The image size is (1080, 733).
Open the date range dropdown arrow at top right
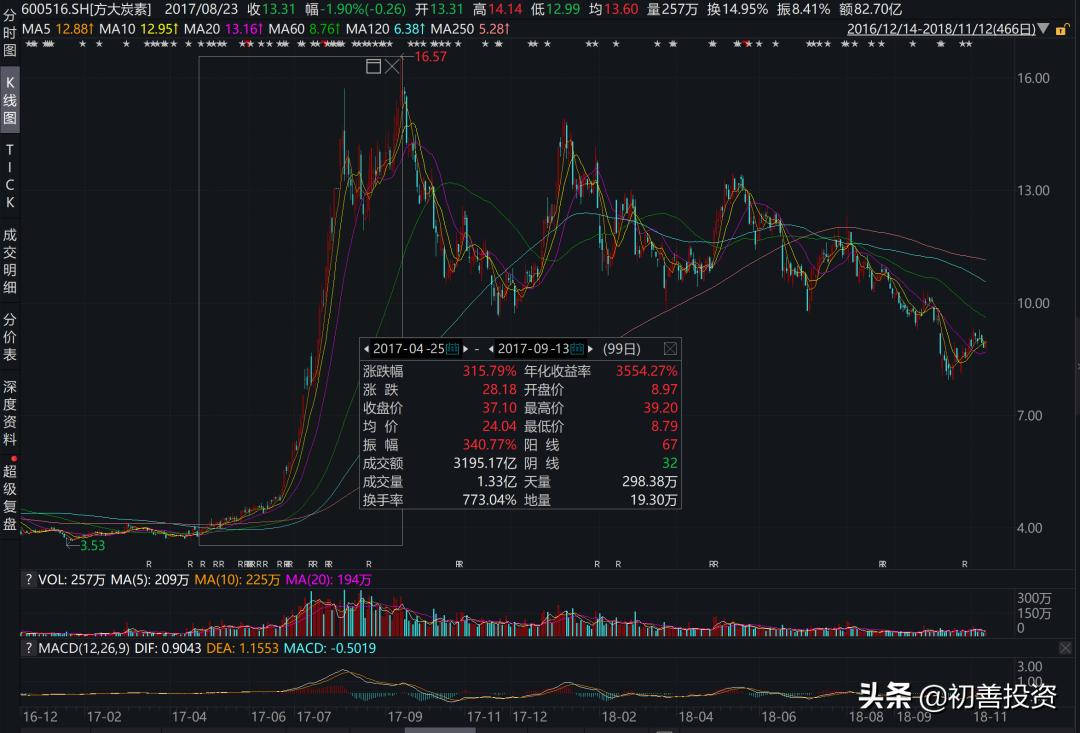coord(1043,29)
